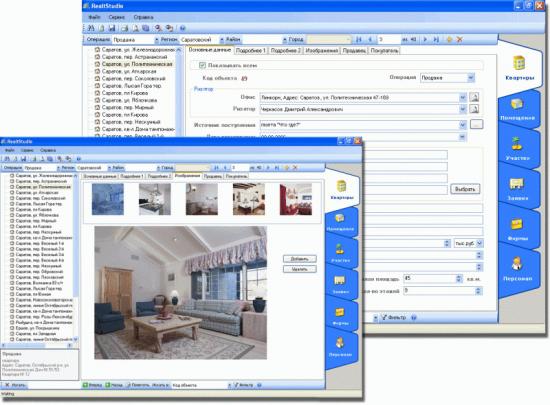The height and width of the screenshot is (405, 550).
Task: Click the orange X delete-record icon in back window
Action: click(460, 40)
